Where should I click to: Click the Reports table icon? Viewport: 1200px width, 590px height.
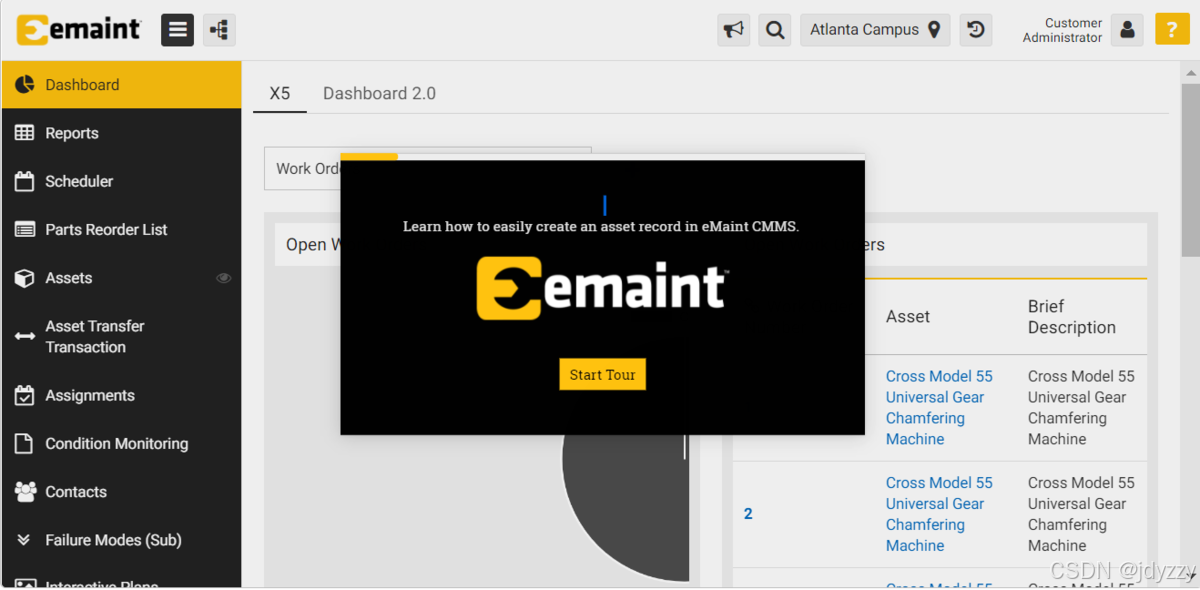pyautogui.click(x=25, y=133)
